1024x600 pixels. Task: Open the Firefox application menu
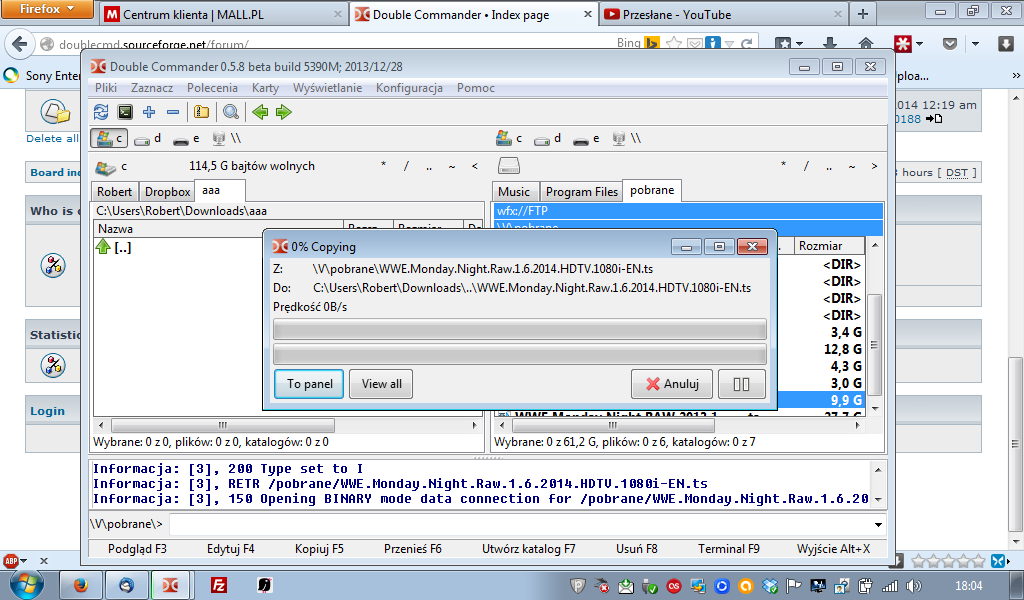(x=48, y=10)
